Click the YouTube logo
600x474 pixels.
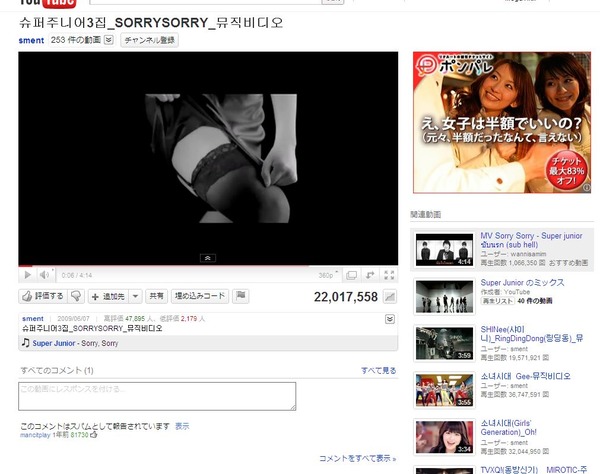pyautogui.click(x=48, y=3)
